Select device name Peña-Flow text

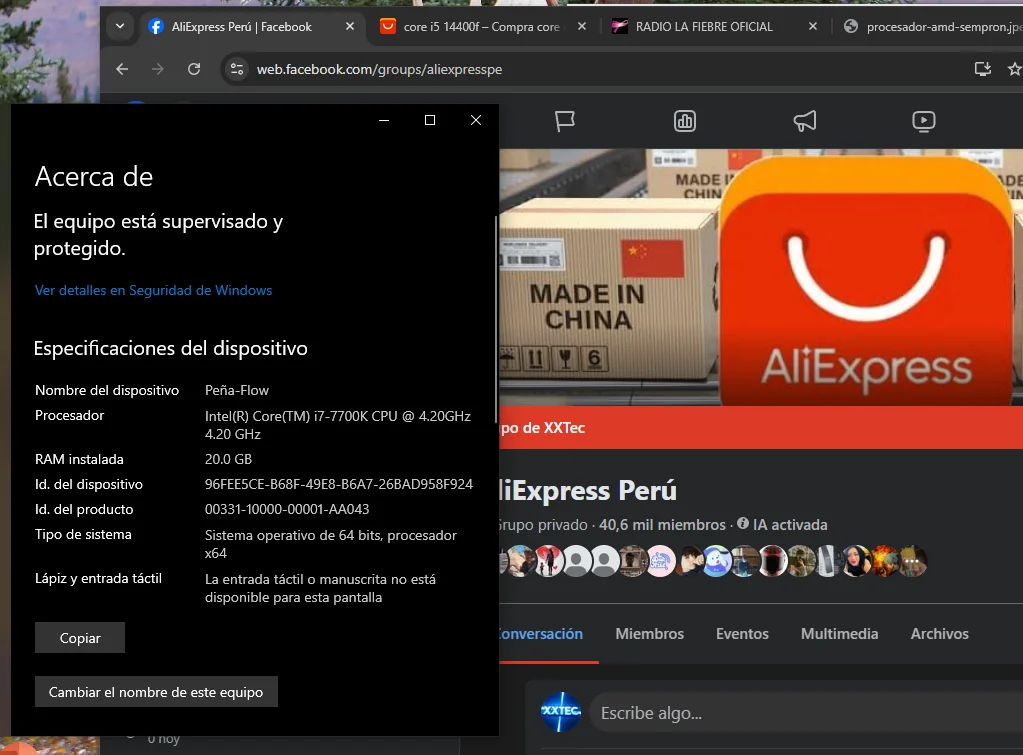tap(237, 390)
